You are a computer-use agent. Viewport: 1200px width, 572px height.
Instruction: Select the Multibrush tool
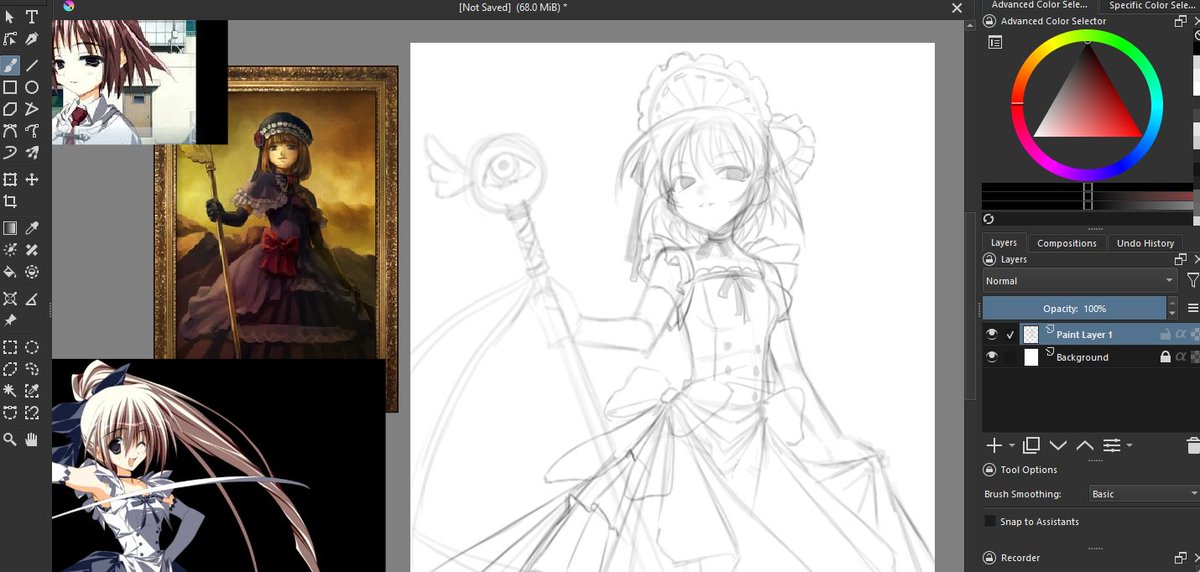point(32,153)
